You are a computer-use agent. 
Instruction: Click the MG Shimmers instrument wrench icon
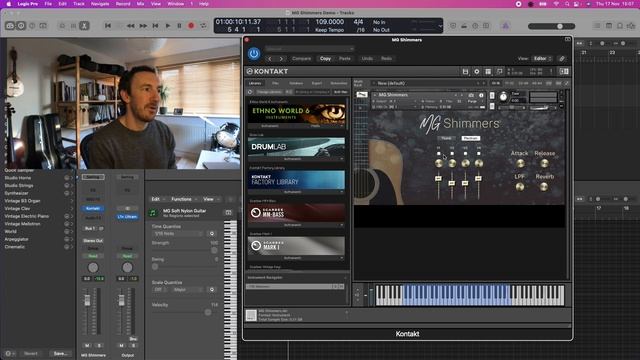pos(362,95)
